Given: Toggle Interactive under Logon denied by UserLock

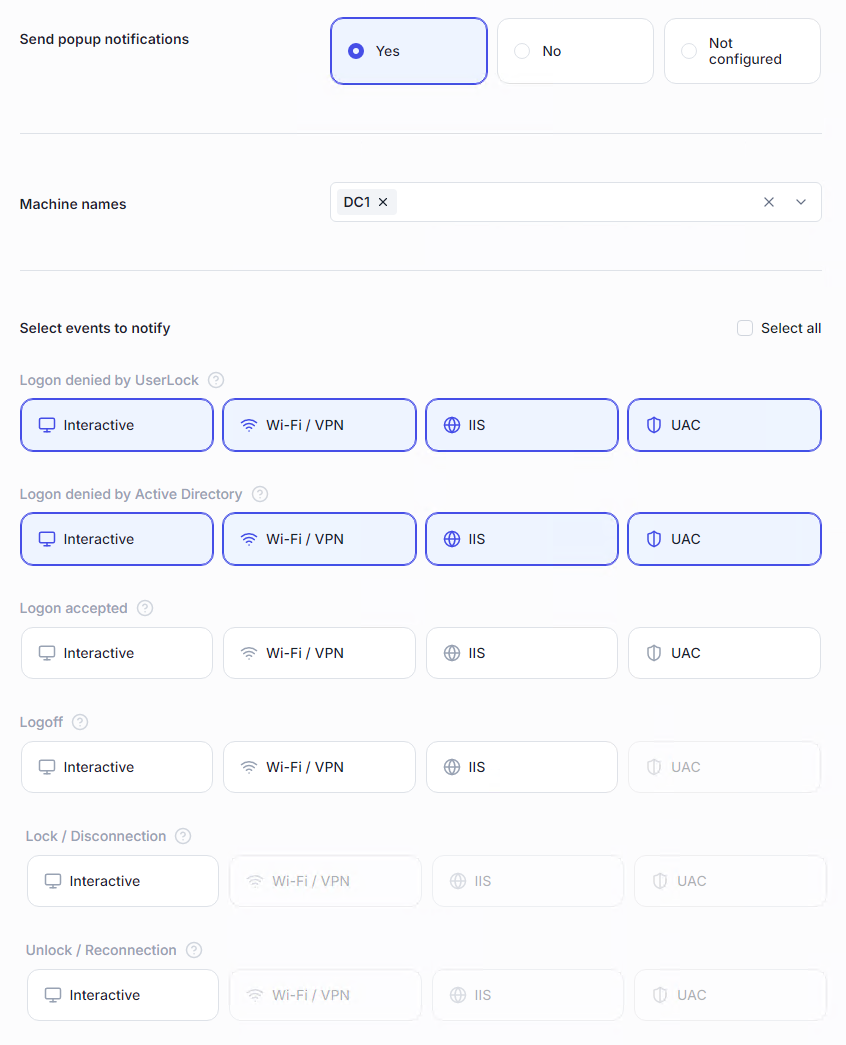Looking at the screenshot, I should point(117,425).
